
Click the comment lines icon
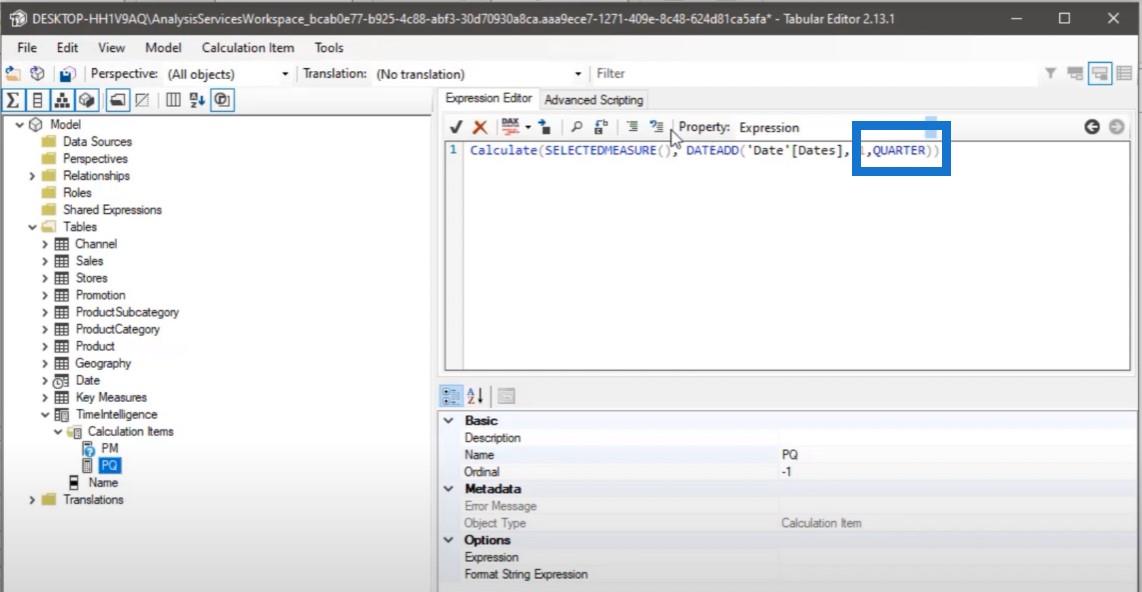tap(632, 127)
